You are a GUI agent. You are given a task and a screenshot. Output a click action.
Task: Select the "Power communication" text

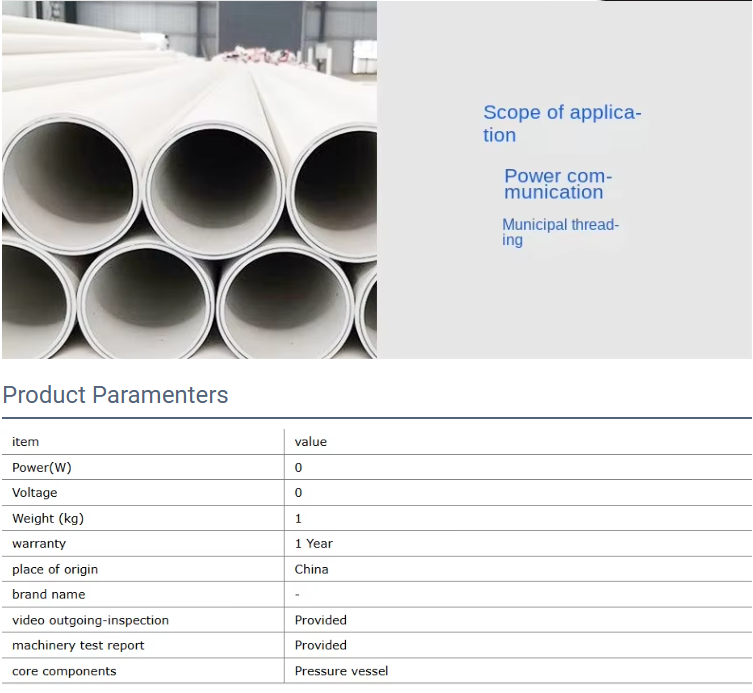(x=557, y=184)
